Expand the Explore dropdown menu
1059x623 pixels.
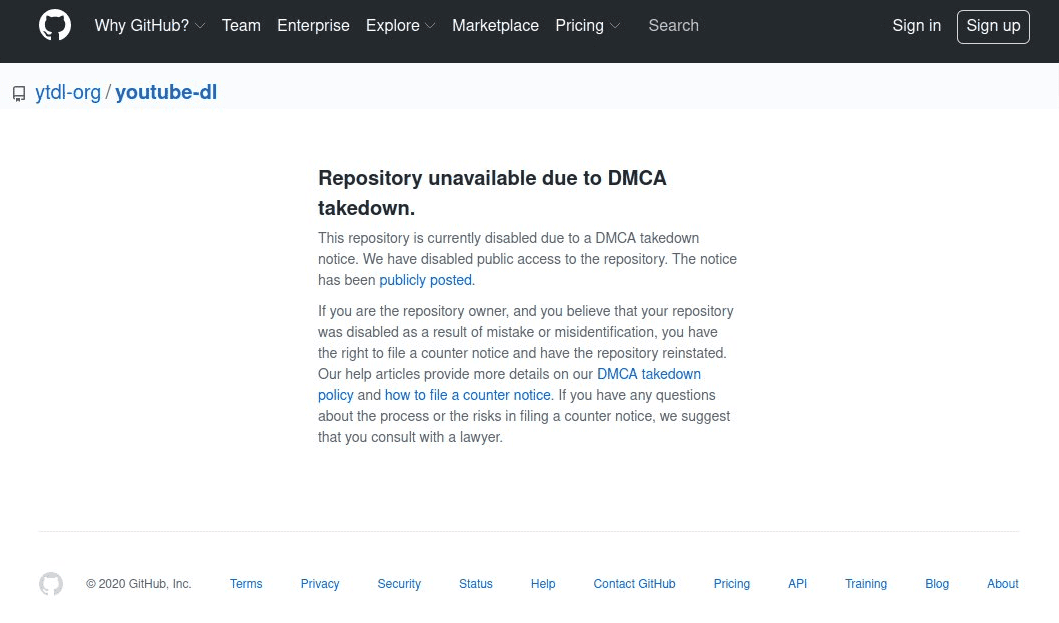(x=400, y=26)
